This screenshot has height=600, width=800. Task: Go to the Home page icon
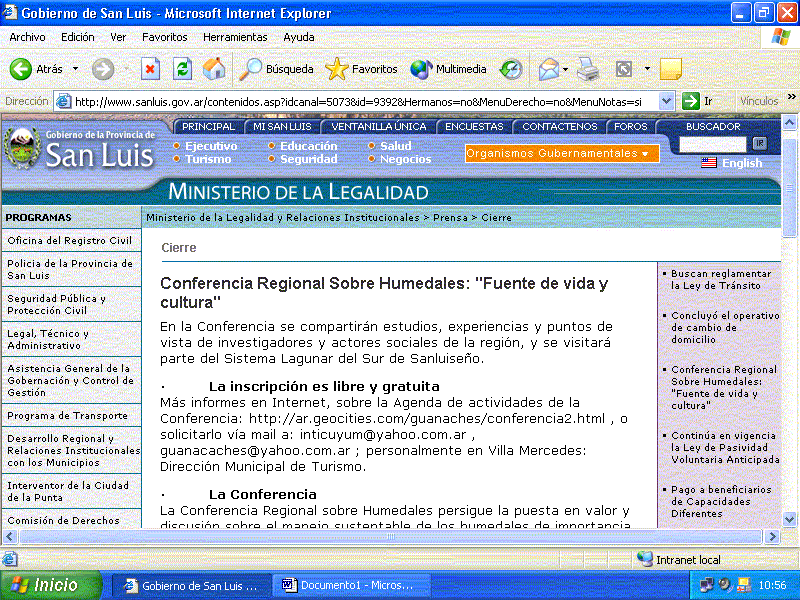click(213, 69)
